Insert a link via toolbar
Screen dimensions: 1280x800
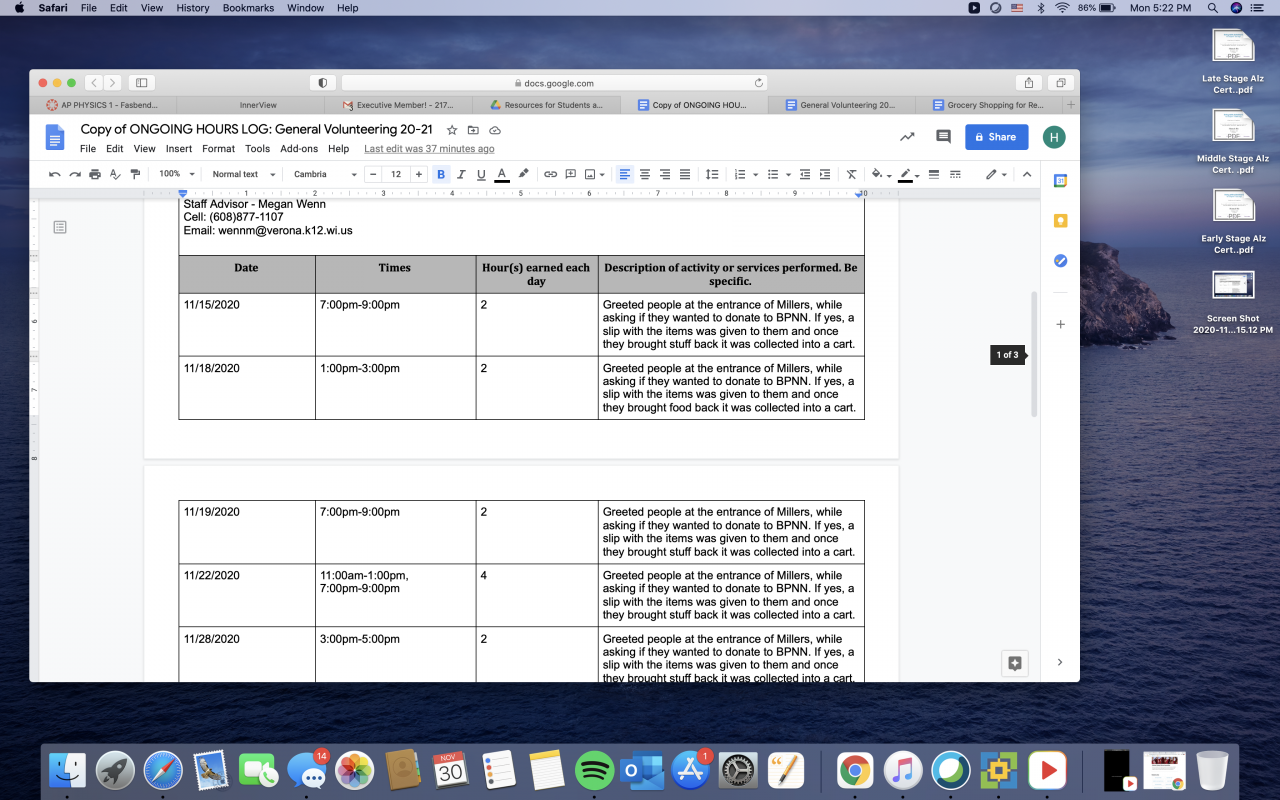[550, 174]
